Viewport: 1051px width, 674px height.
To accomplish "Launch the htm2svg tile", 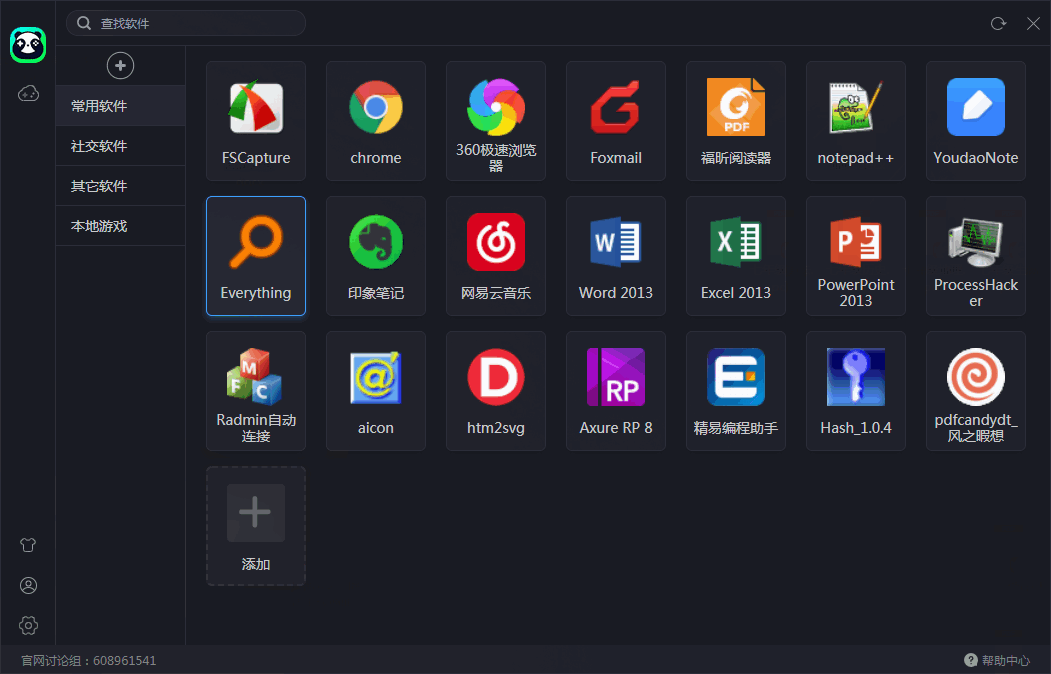I will tap(495, 391).
